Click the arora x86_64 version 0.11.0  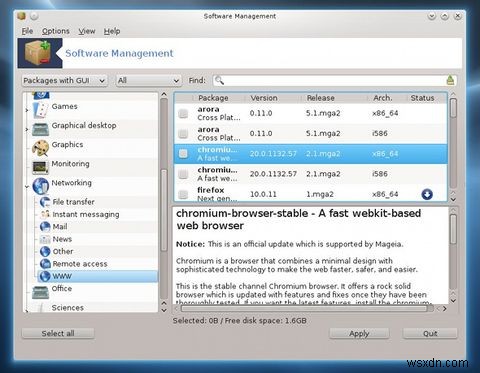(261, 113)
